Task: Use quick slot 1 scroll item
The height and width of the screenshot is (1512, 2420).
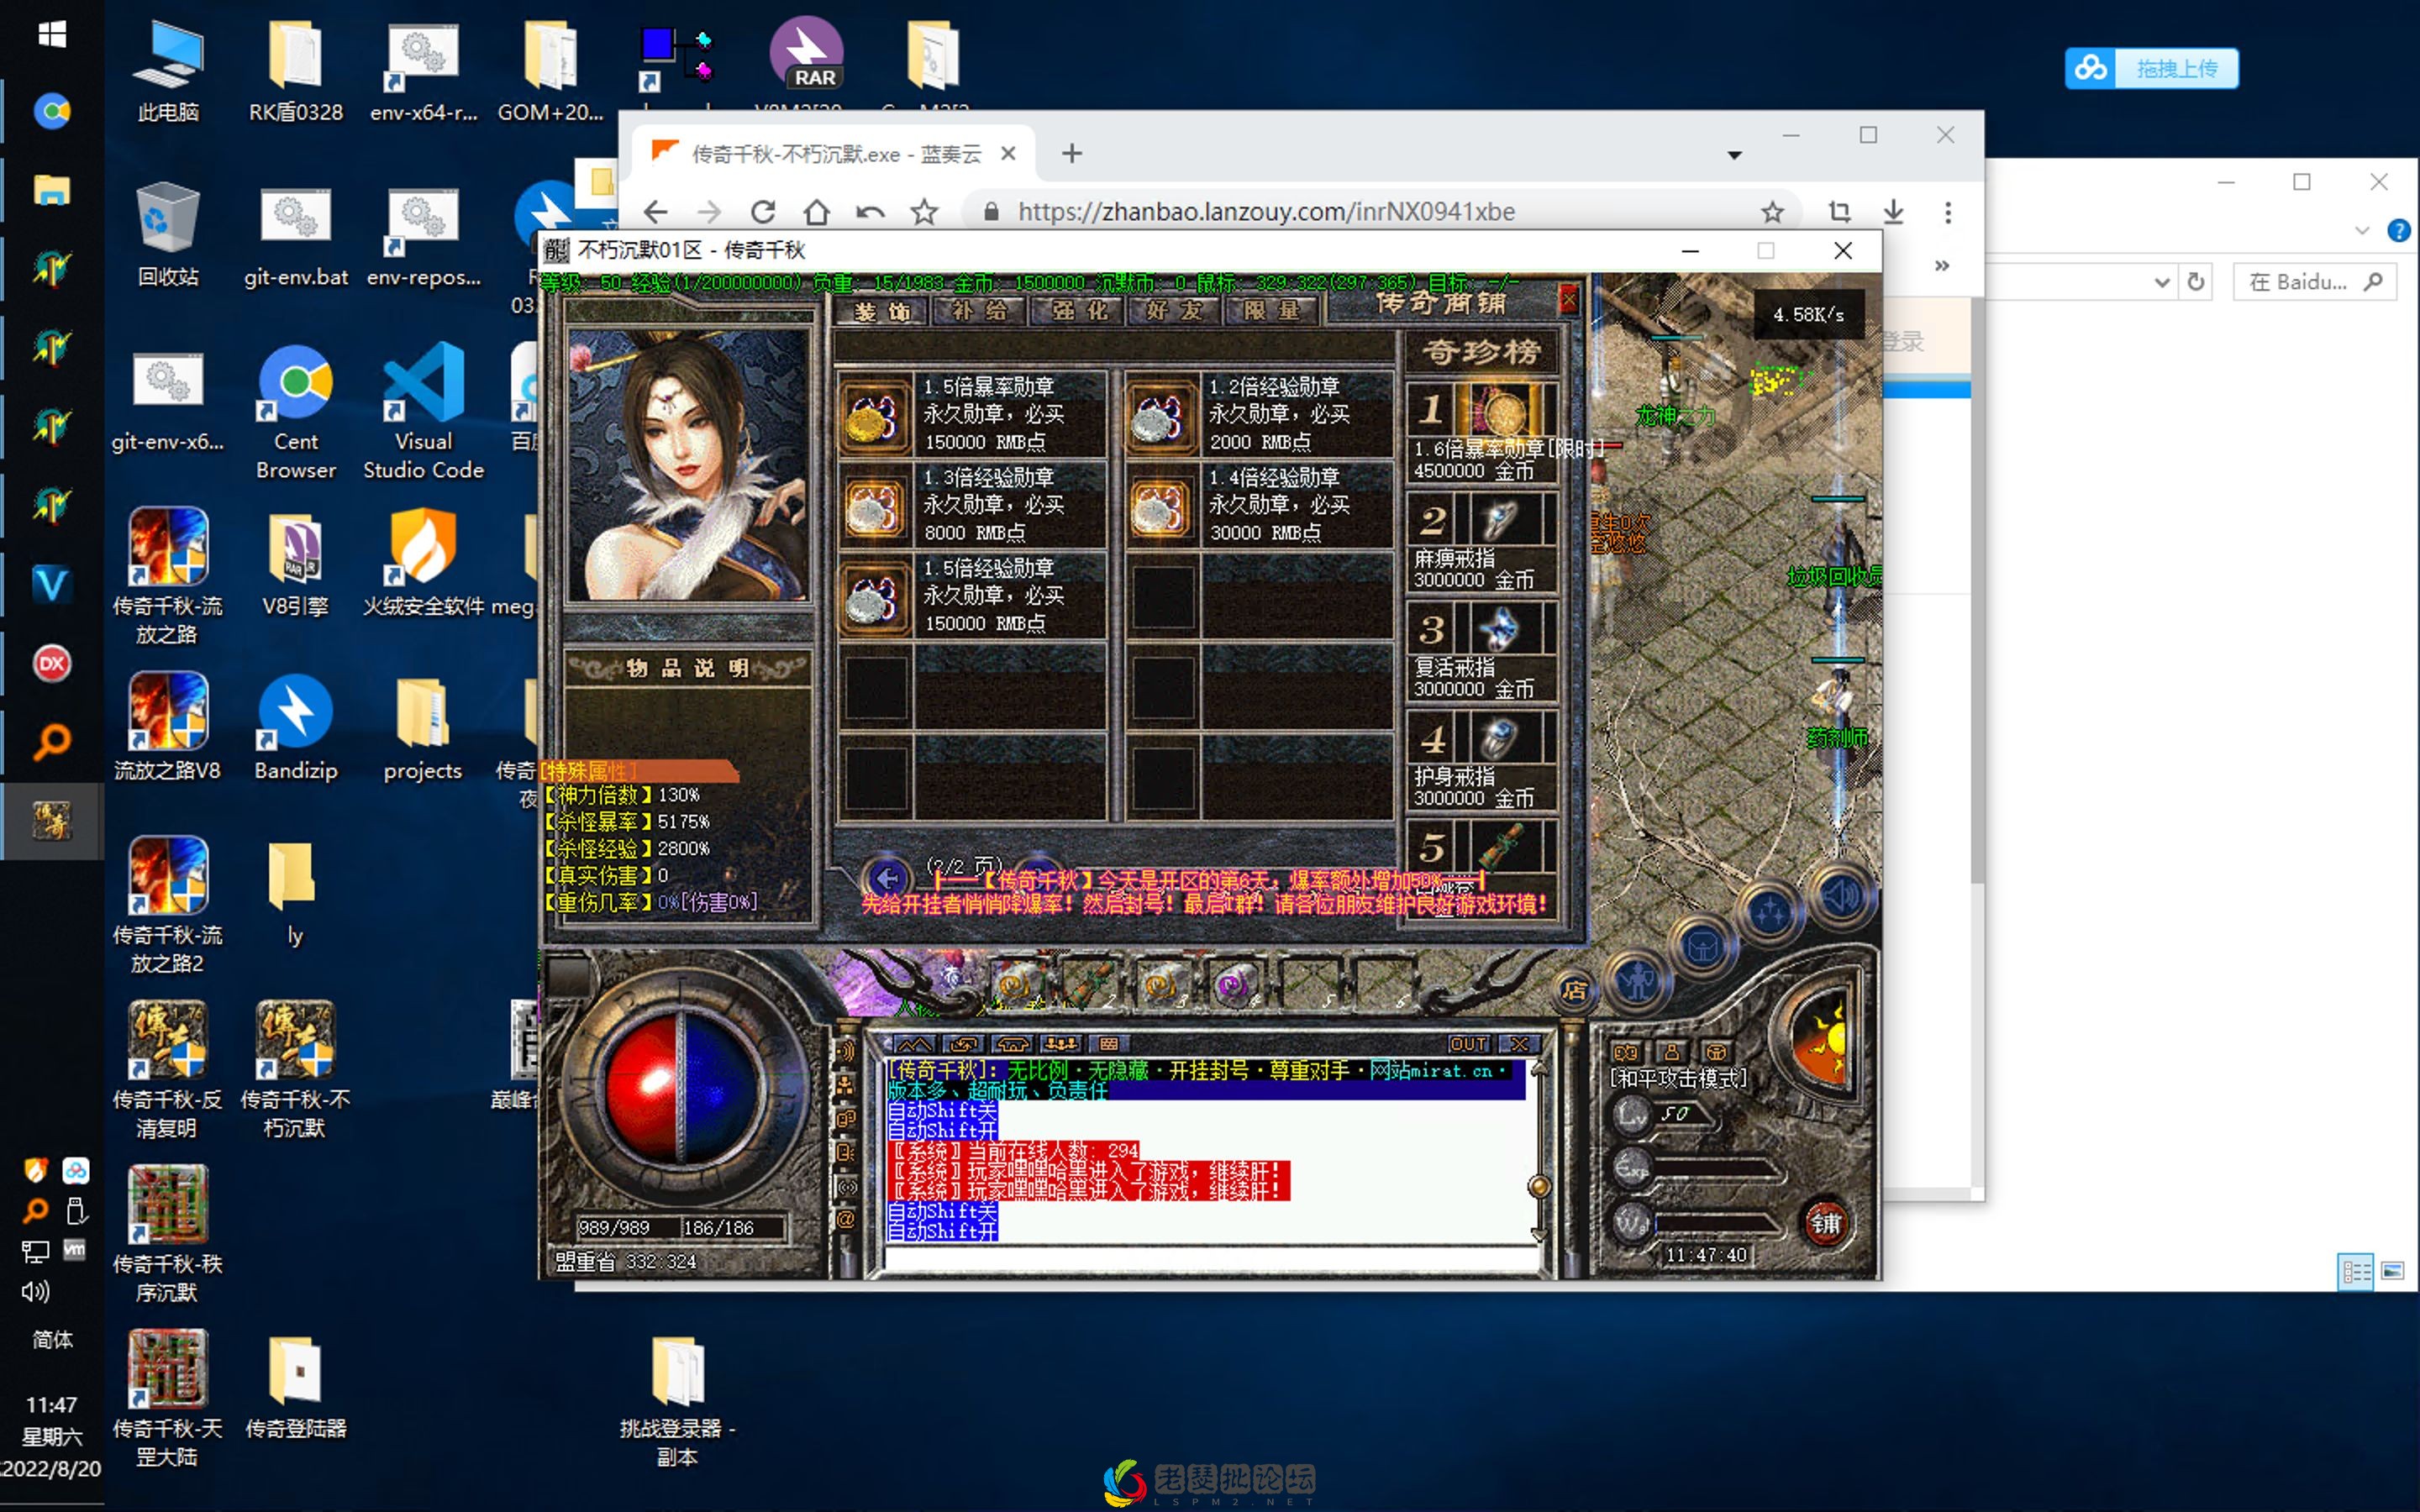Action: 1018,985
